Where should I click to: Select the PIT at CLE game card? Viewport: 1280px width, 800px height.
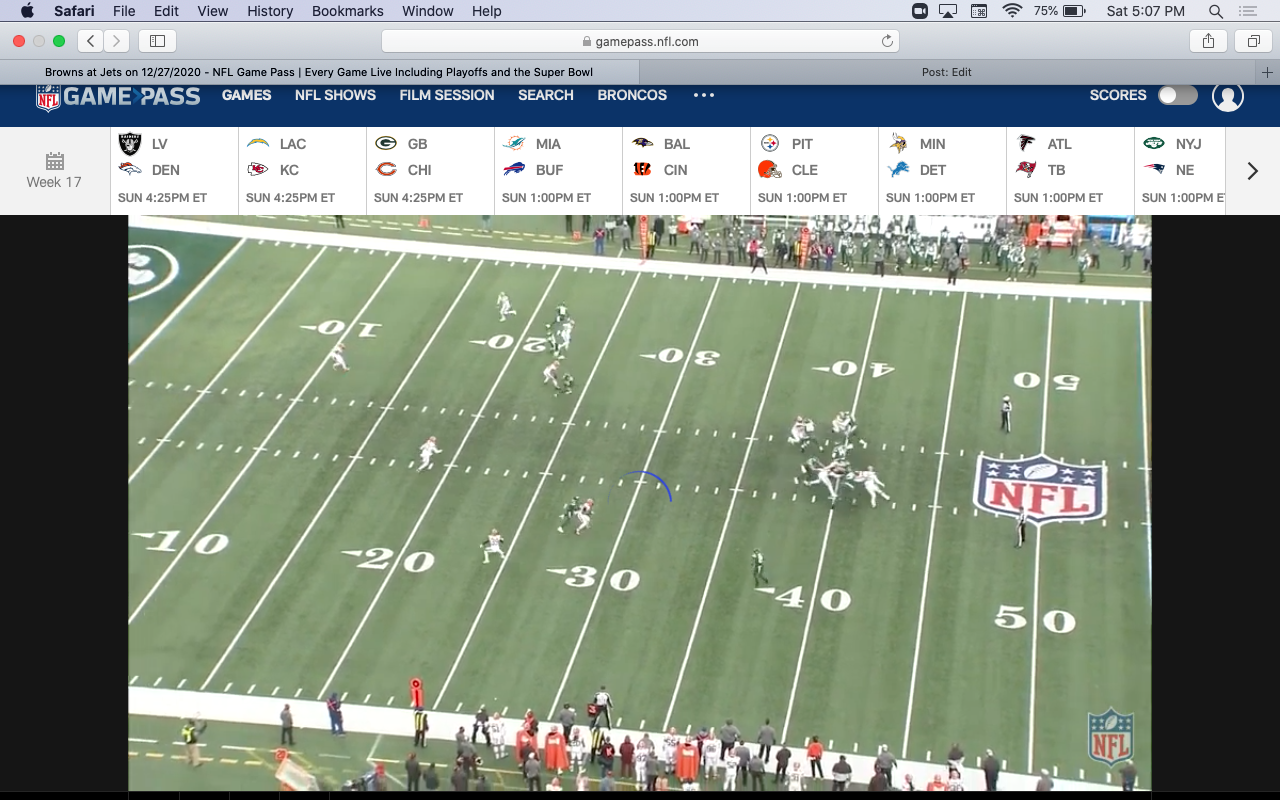pyautogui.click(x=814, y=170)
